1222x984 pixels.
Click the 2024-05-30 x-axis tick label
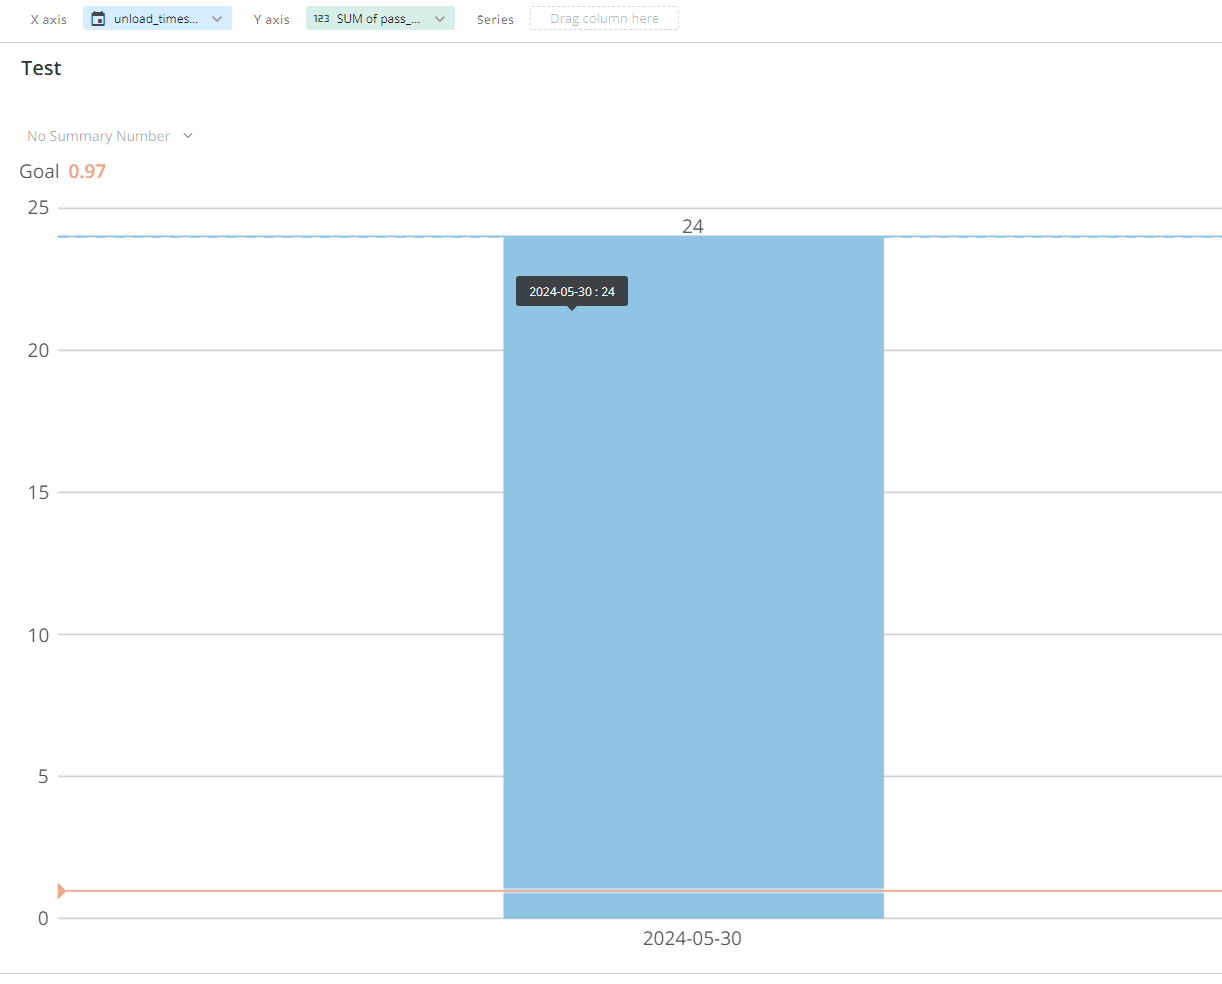[692, 938]
